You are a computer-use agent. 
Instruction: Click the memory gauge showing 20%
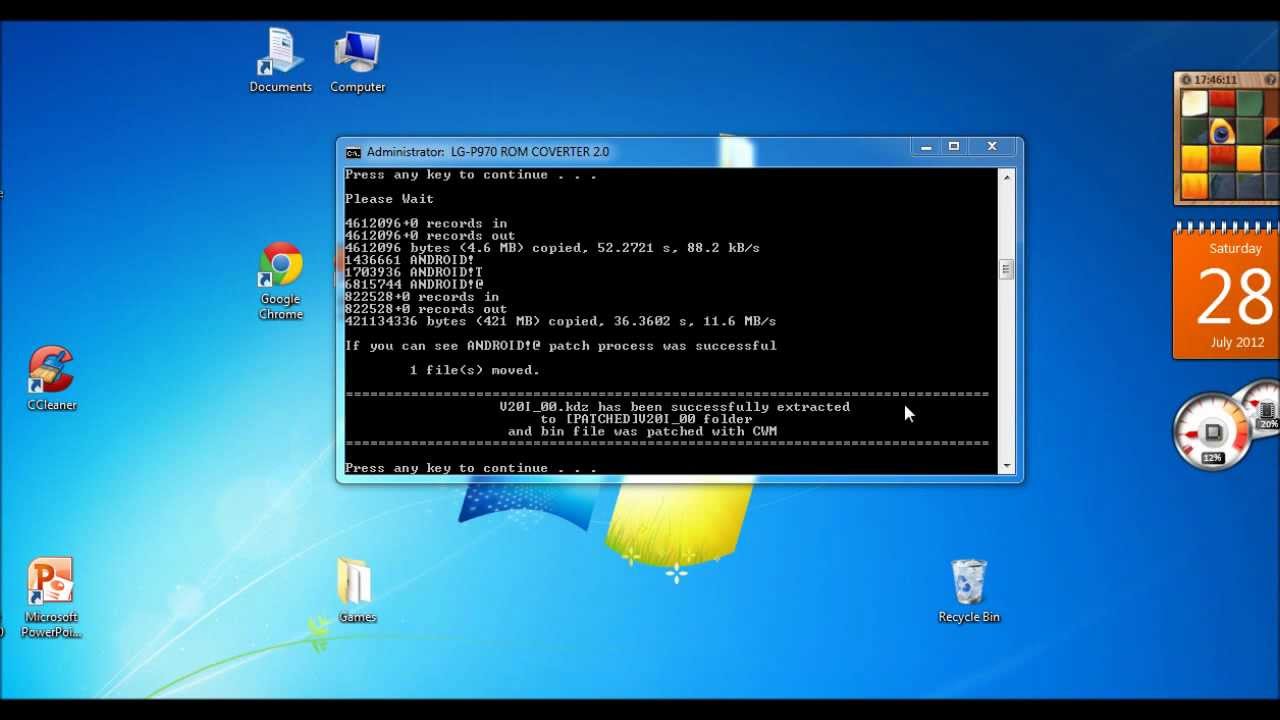(x=1266, y=410)
